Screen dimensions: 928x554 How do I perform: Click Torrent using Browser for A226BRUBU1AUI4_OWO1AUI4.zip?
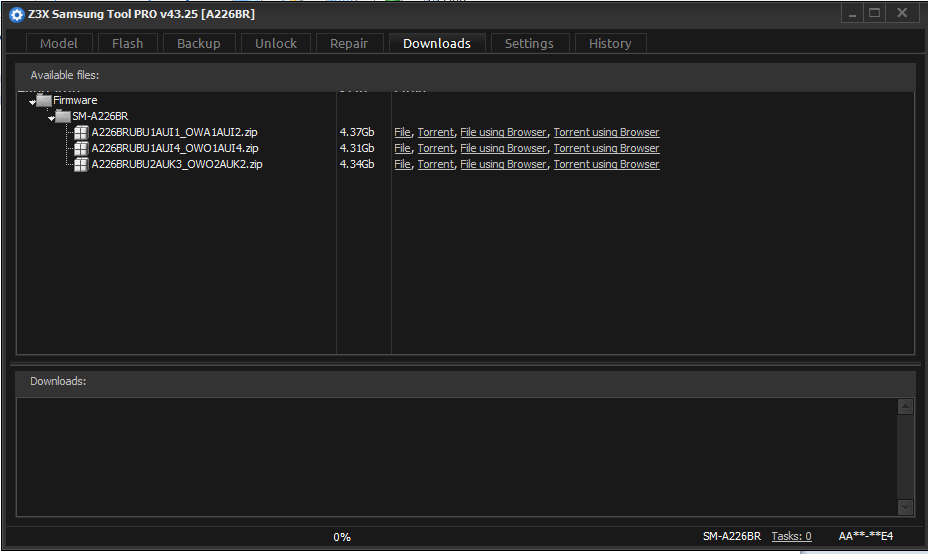[606, 148]
